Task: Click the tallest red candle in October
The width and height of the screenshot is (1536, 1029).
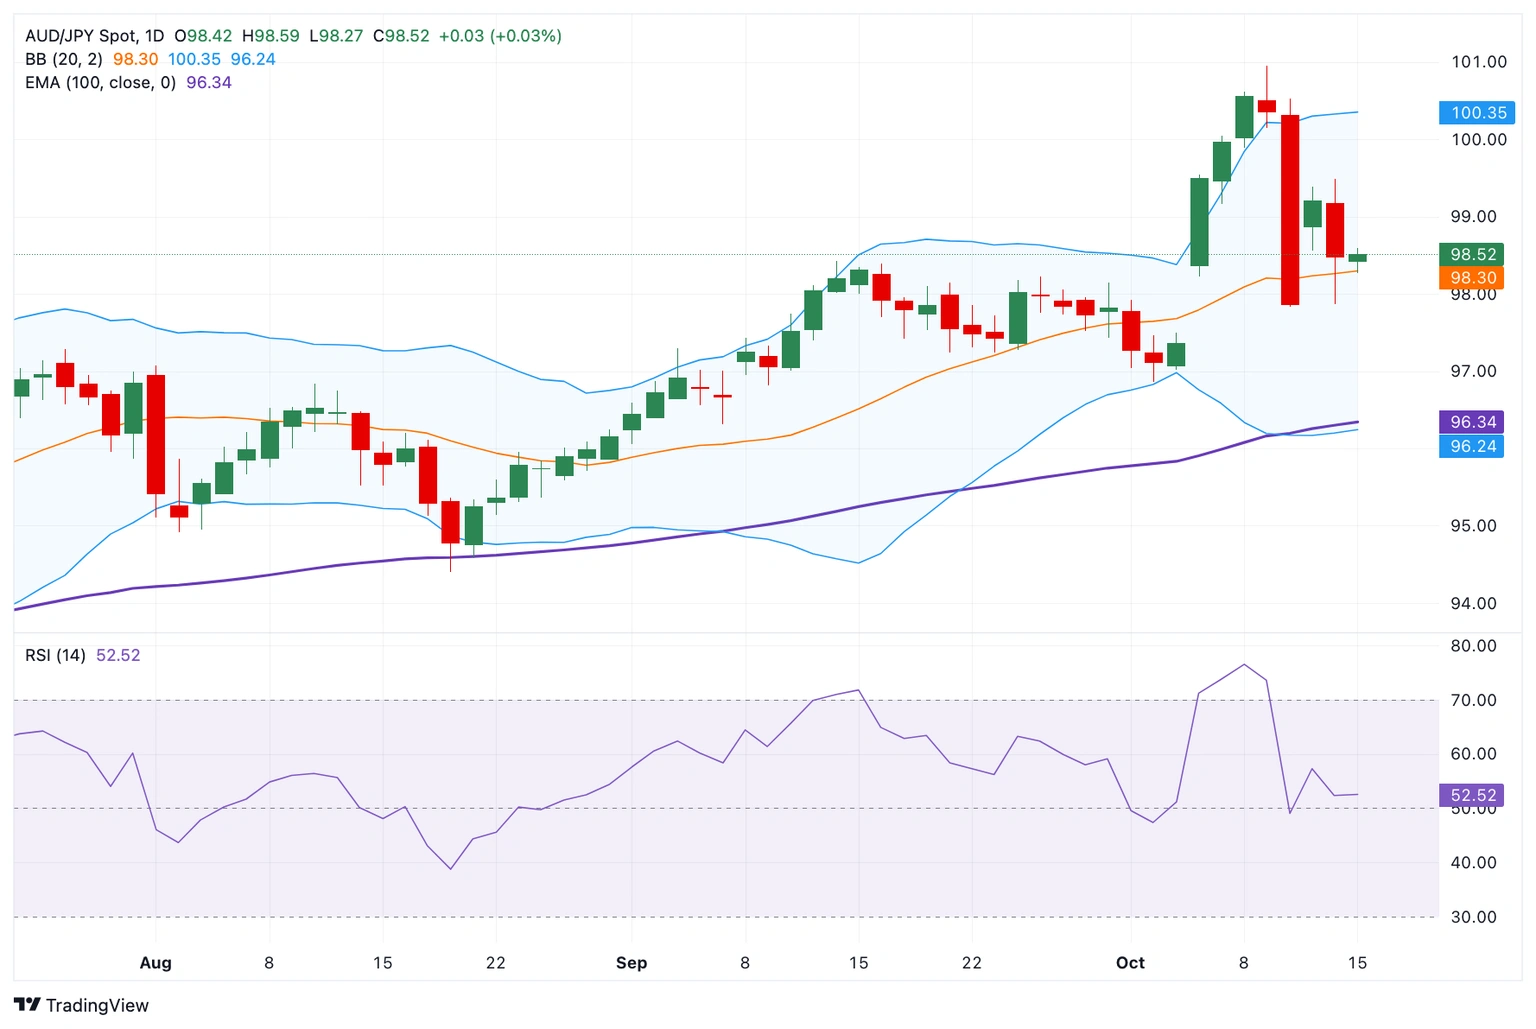Action: tap(1290, 210)
